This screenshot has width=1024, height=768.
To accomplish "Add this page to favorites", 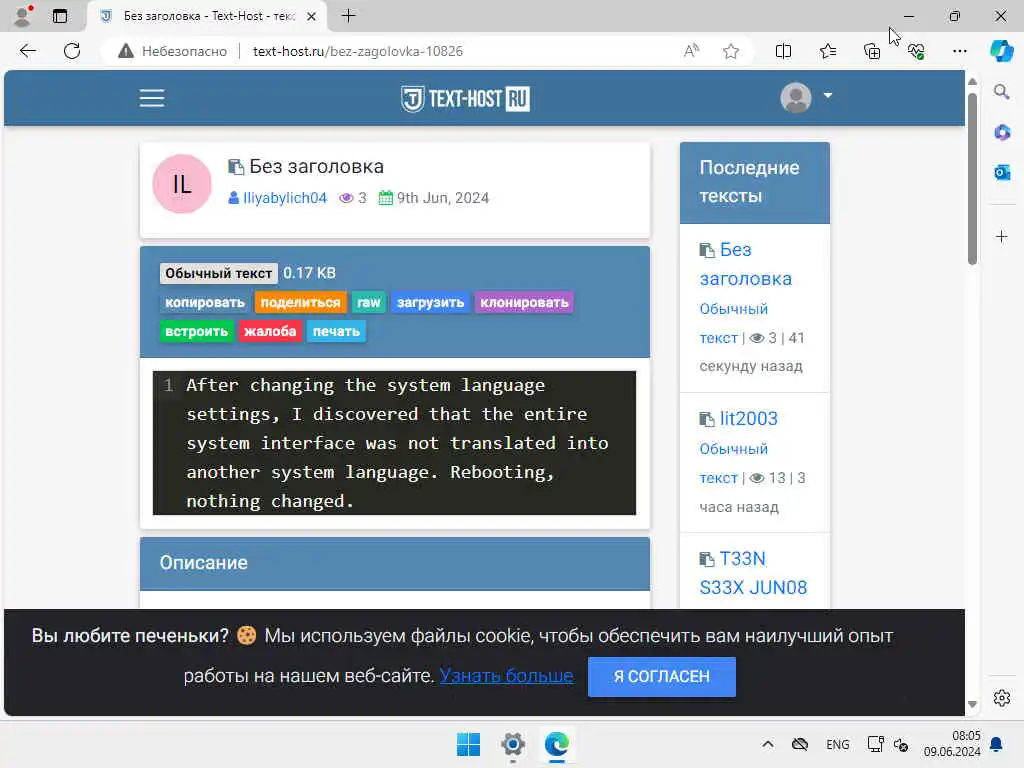I will pyautogui.click(x=731, y=51).
